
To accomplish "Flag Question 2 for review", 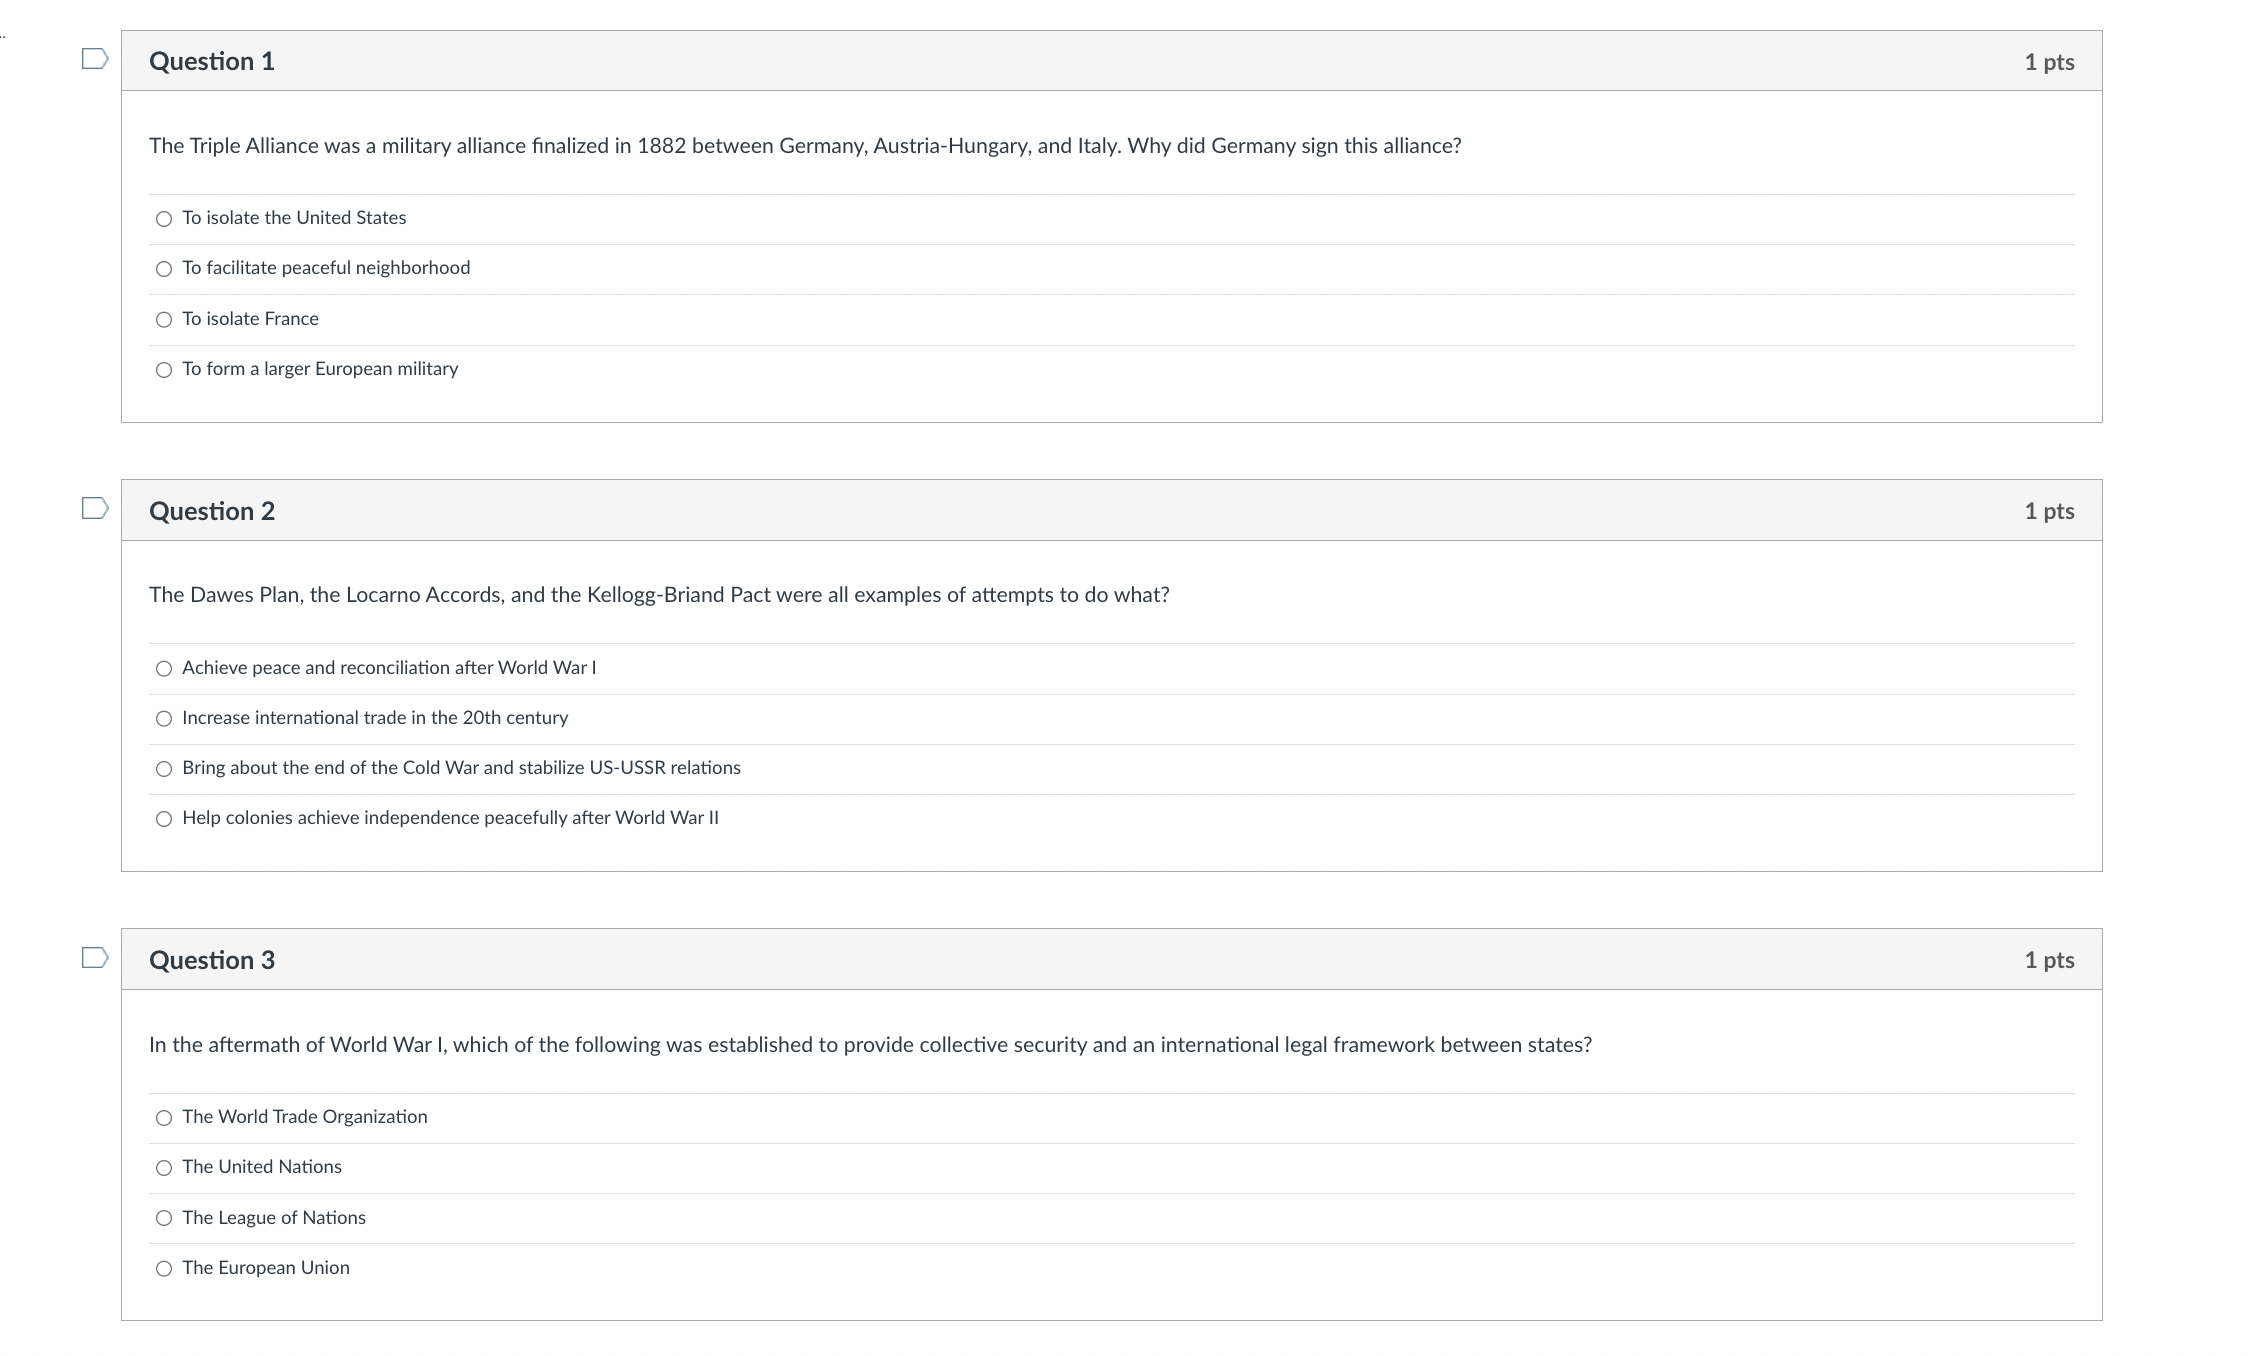I will coord(94,509).
